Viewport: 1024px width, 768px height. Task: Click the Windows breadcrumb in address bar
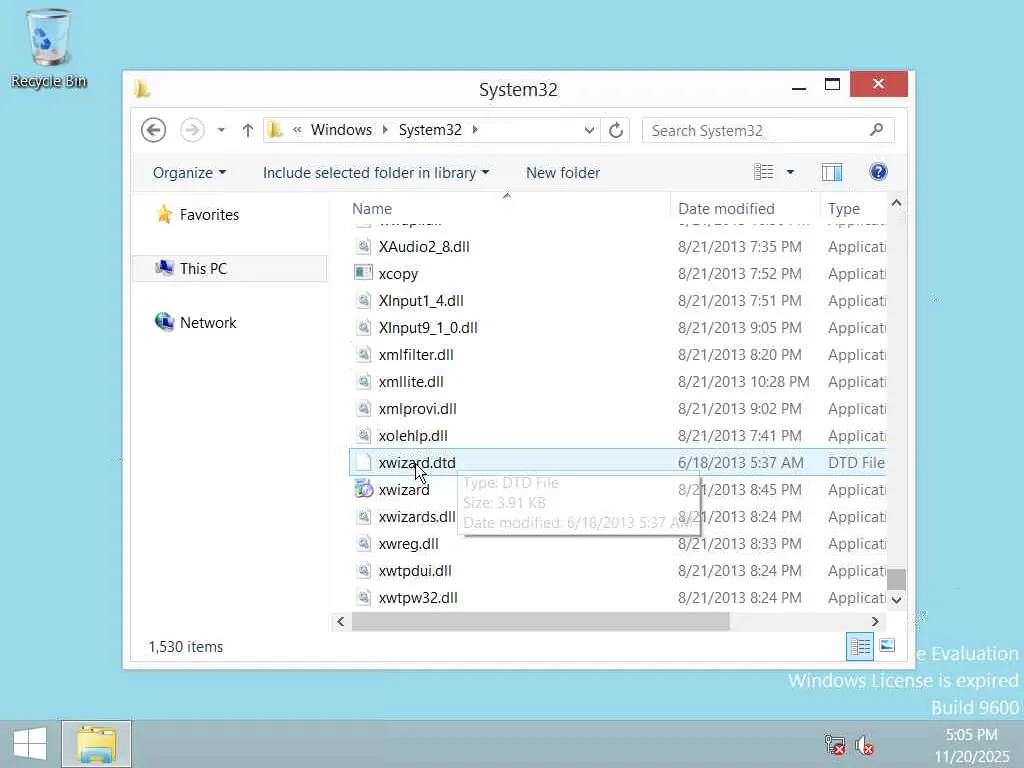(341, 130)
